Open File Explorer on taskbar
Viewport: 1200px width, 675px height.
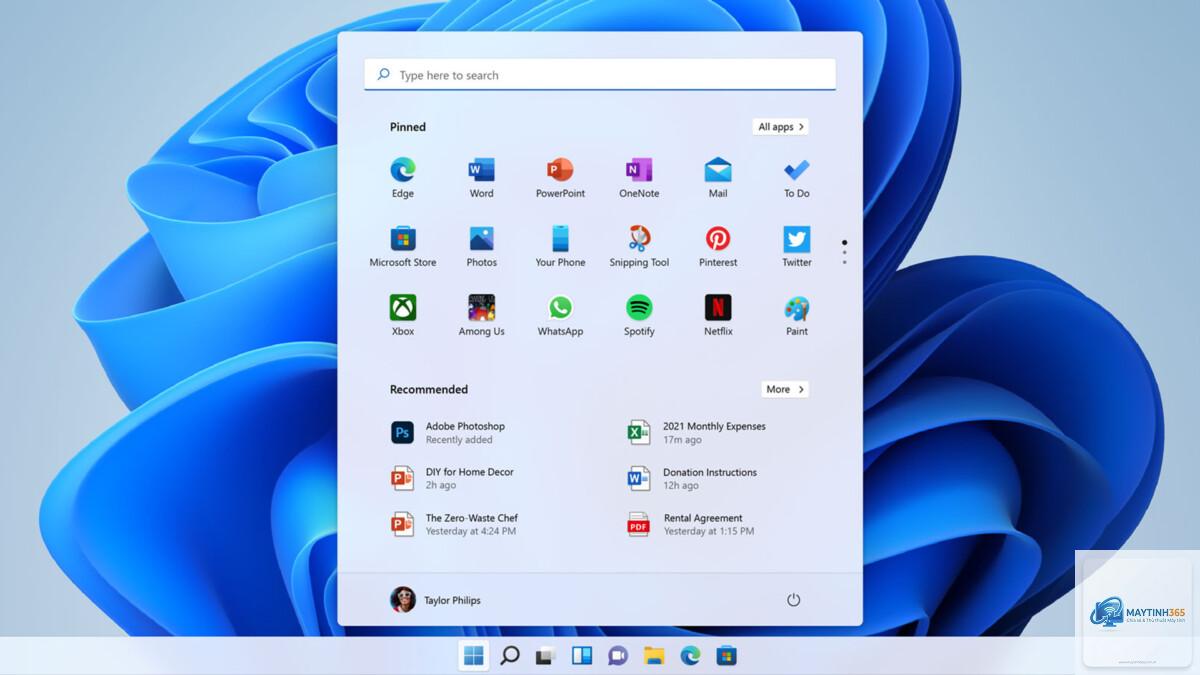click(x=654, y=656)
